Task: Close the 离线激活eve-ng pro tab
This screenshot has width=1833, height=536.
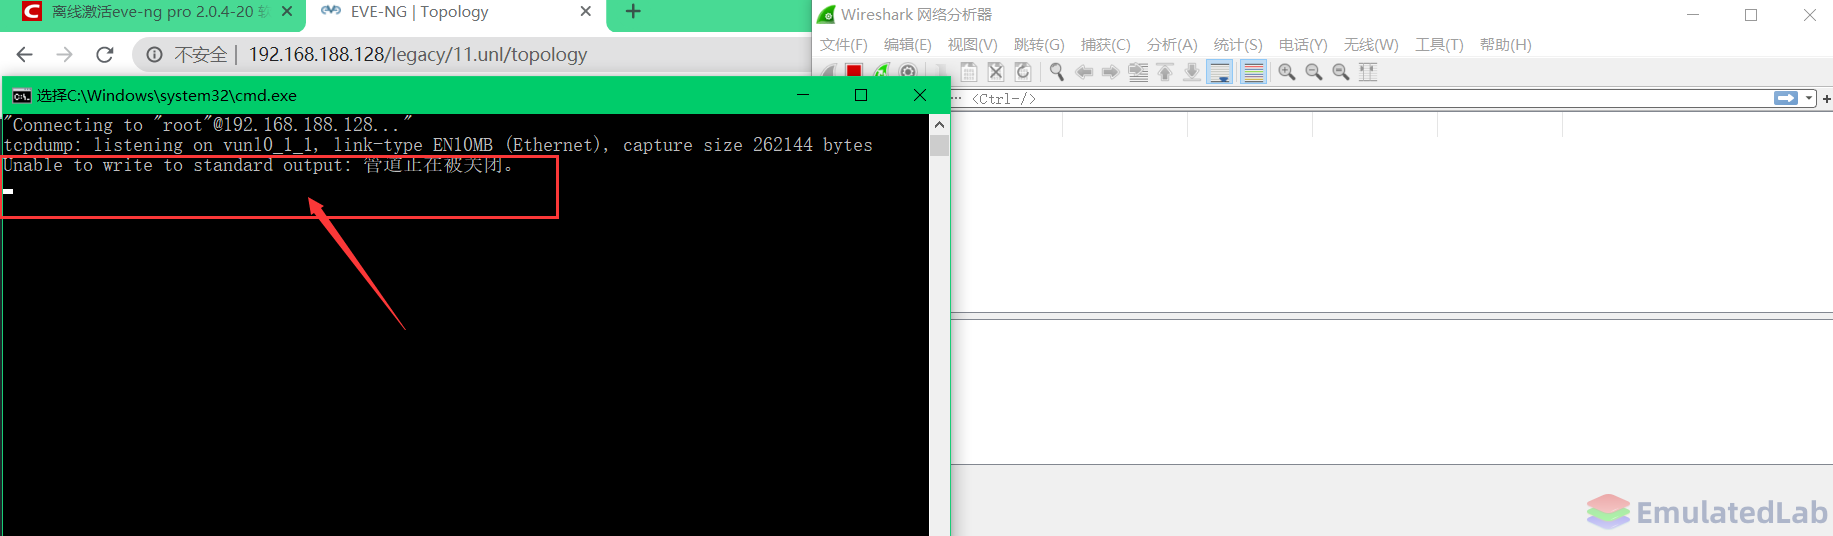Action: tap(287, 12)
